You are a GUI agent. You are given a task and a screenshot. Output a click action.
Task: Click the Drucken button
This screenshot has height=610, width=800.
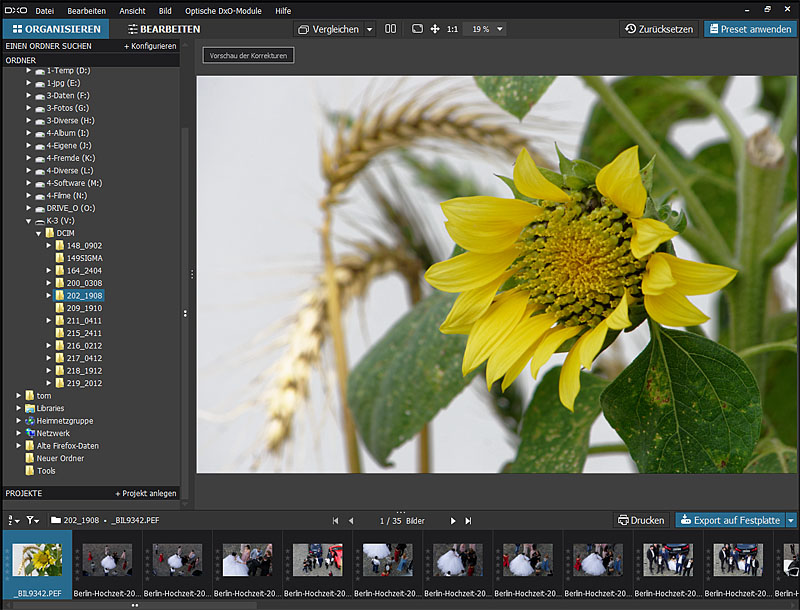pyautogui.click(x=642, y=520)
